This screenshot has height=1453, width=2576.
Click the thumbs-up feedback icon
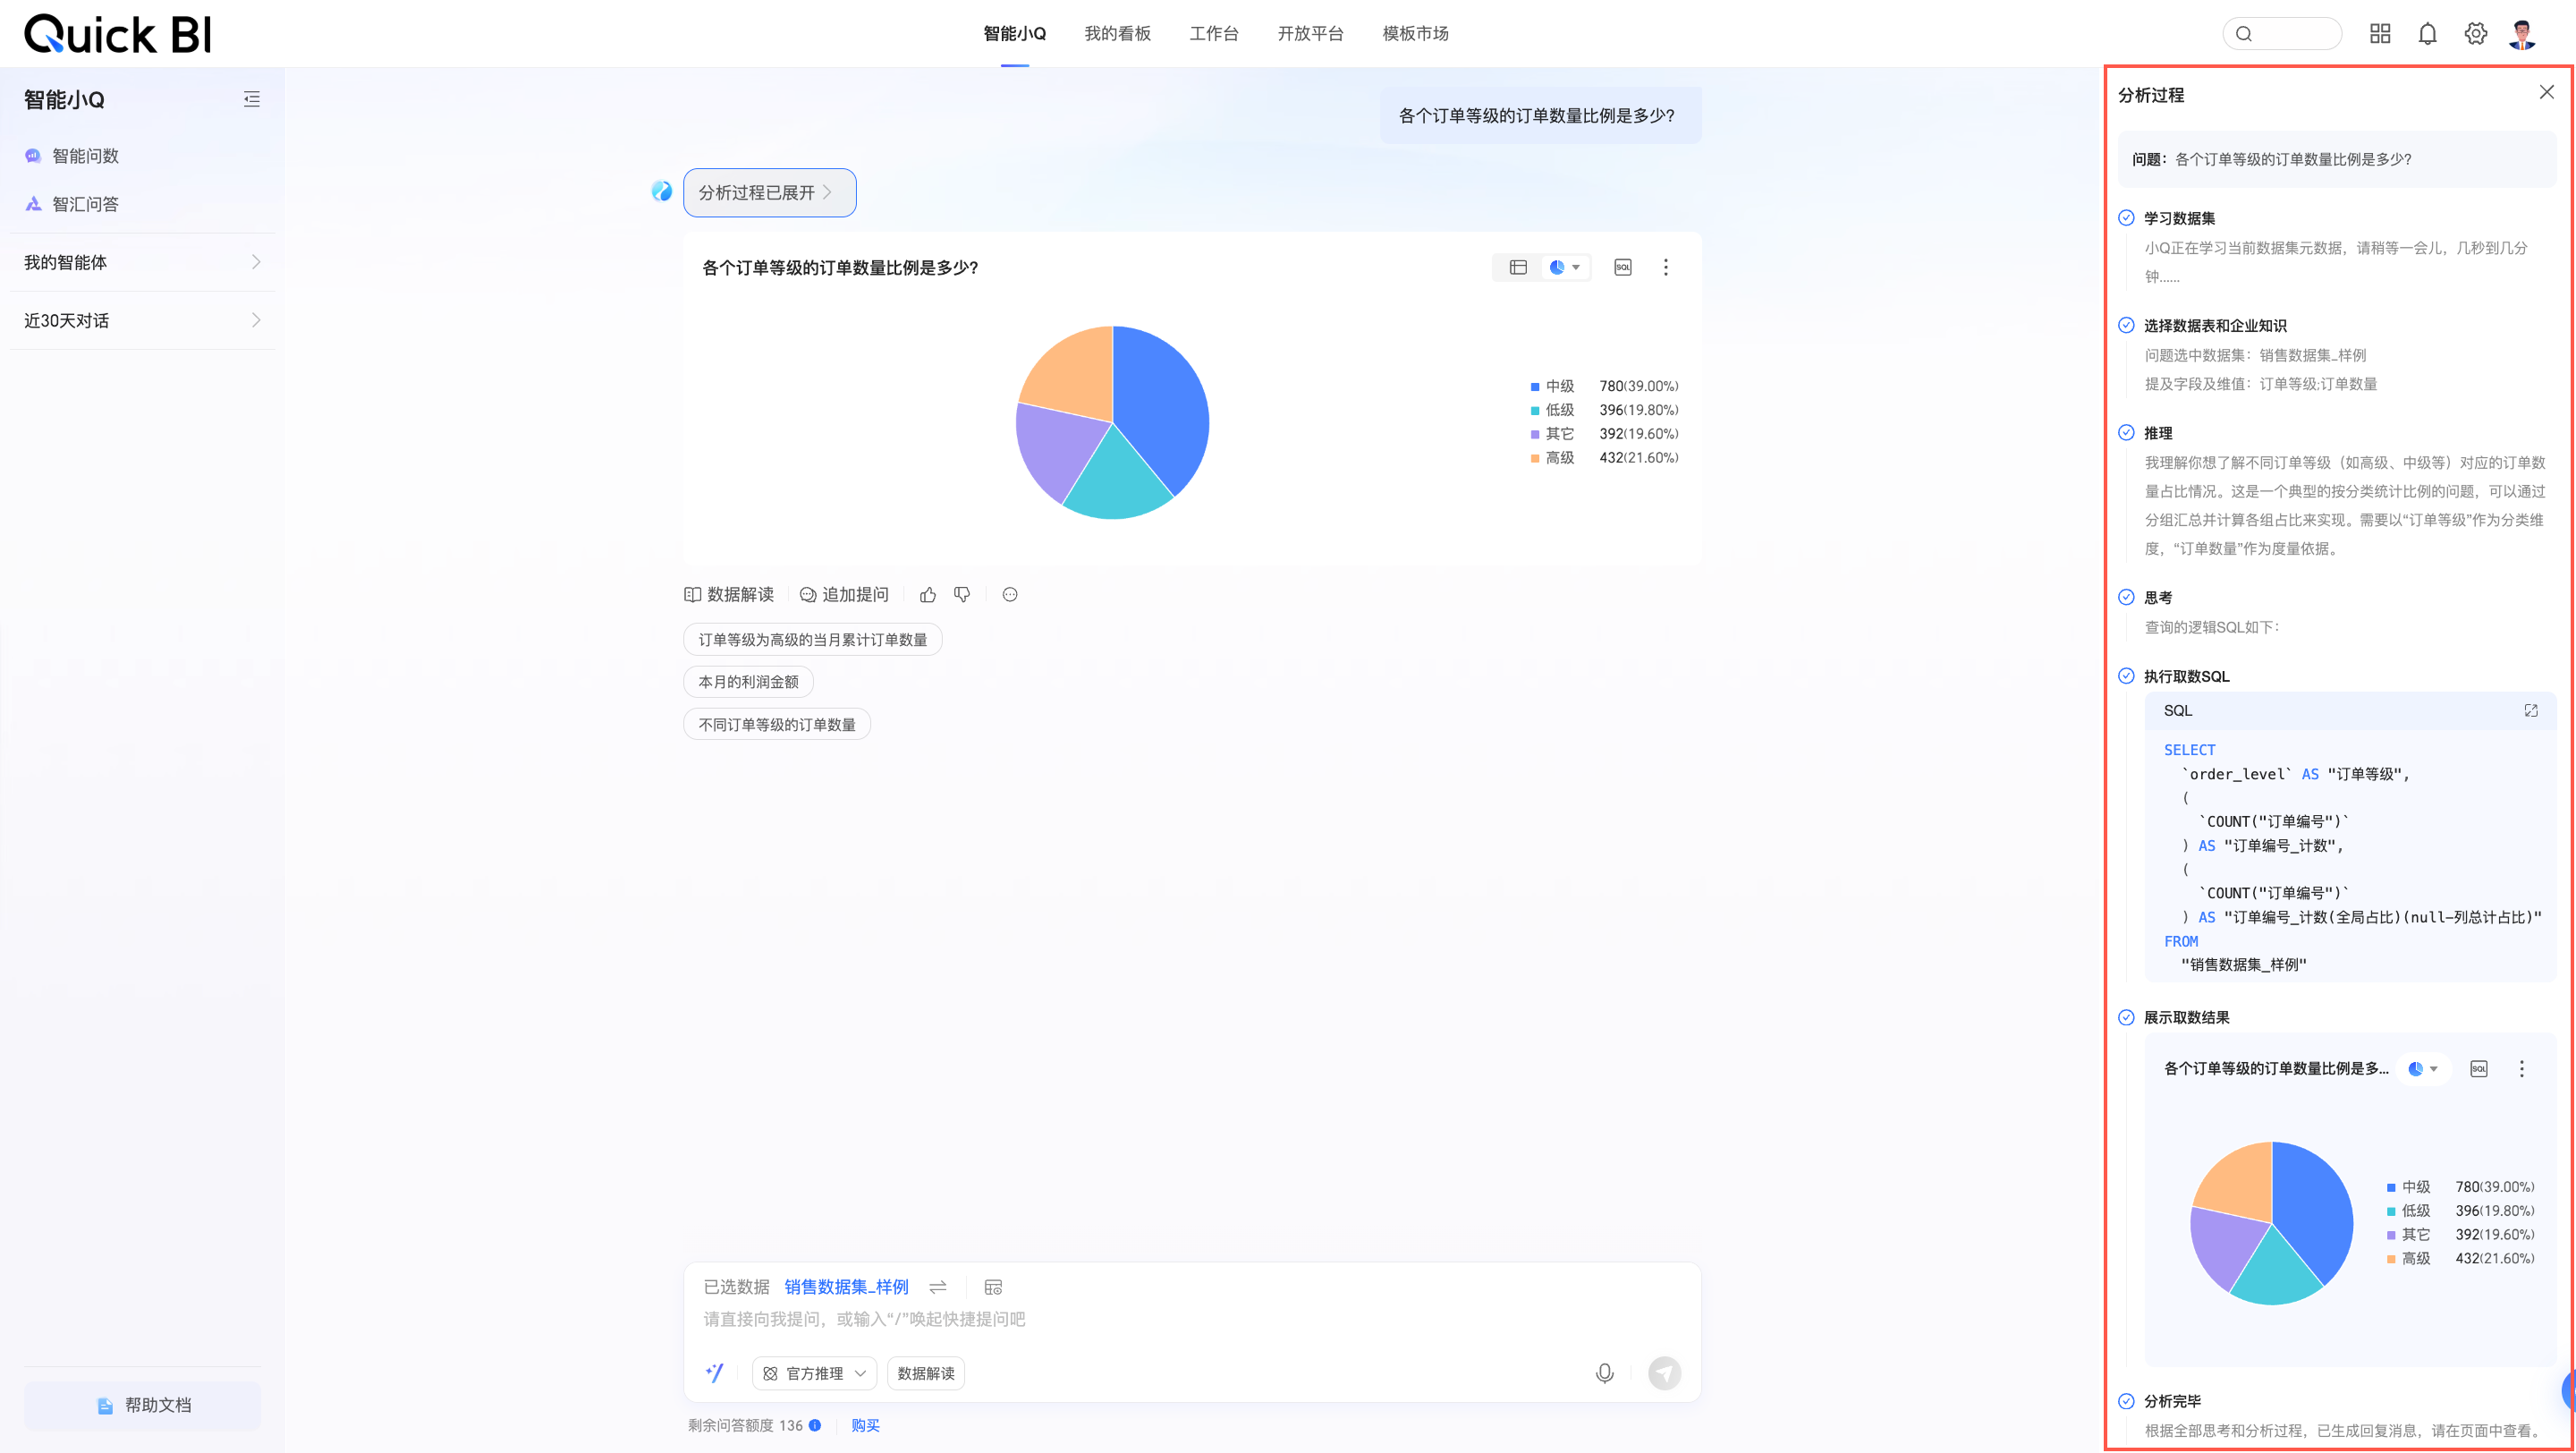point(928,594)
